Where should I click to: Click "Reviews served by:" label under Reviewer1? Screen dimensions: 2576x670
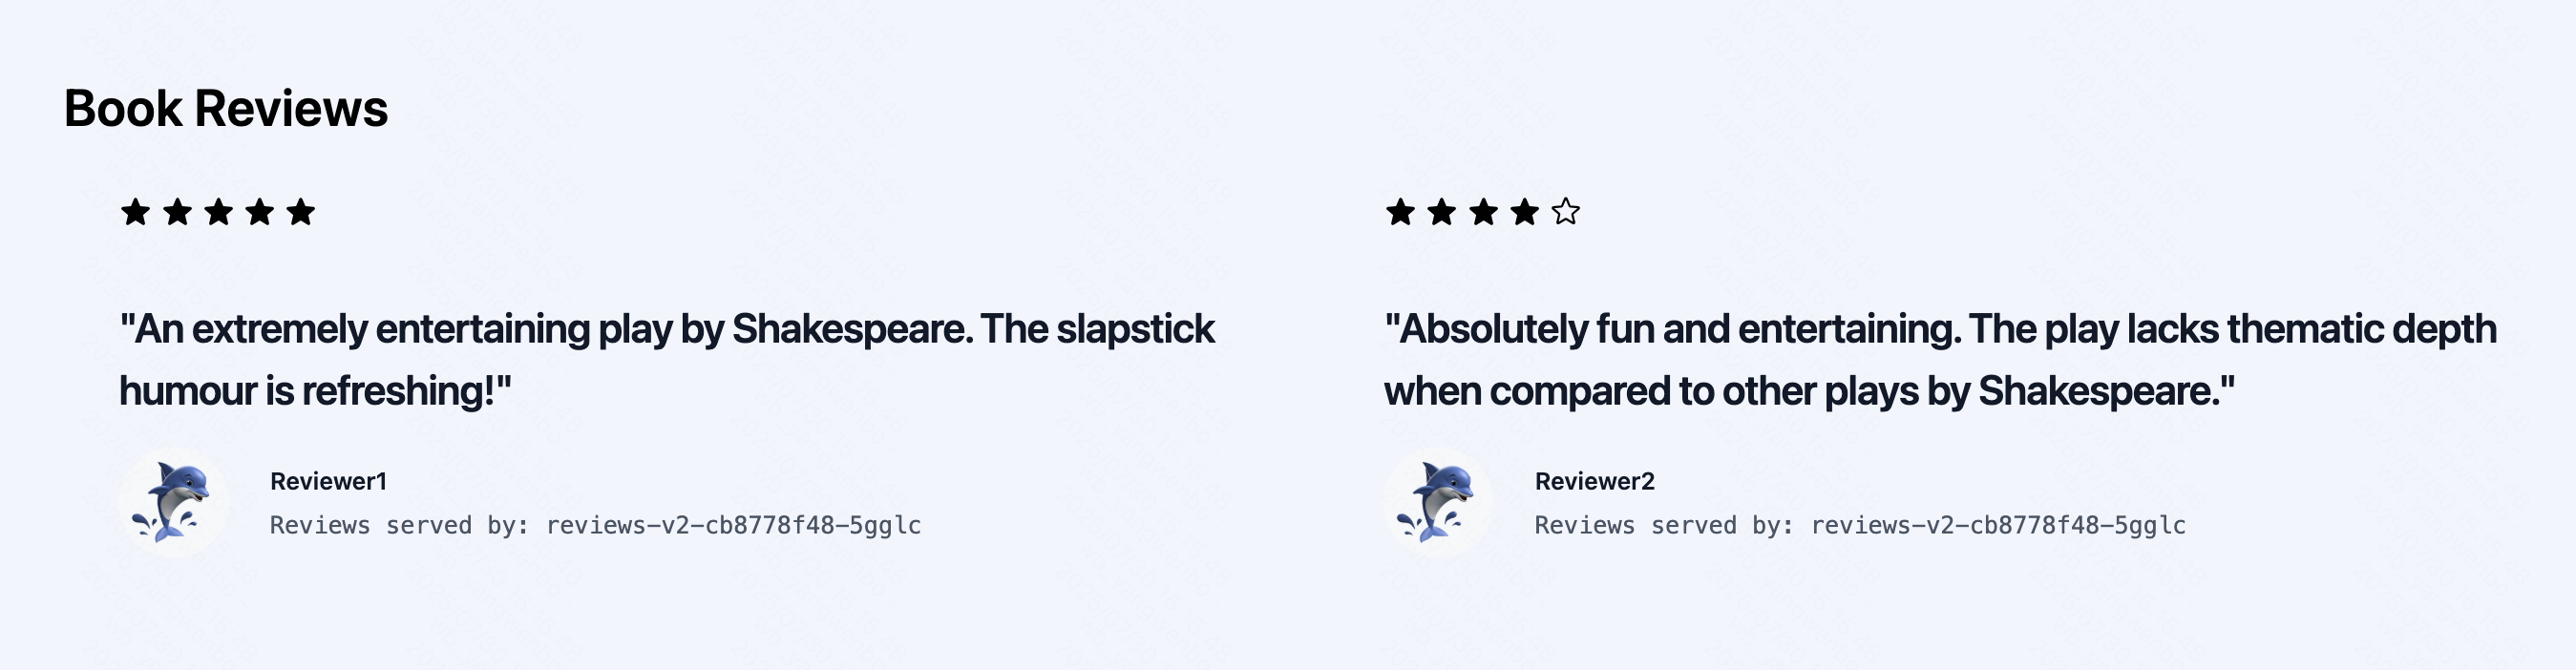399,525
